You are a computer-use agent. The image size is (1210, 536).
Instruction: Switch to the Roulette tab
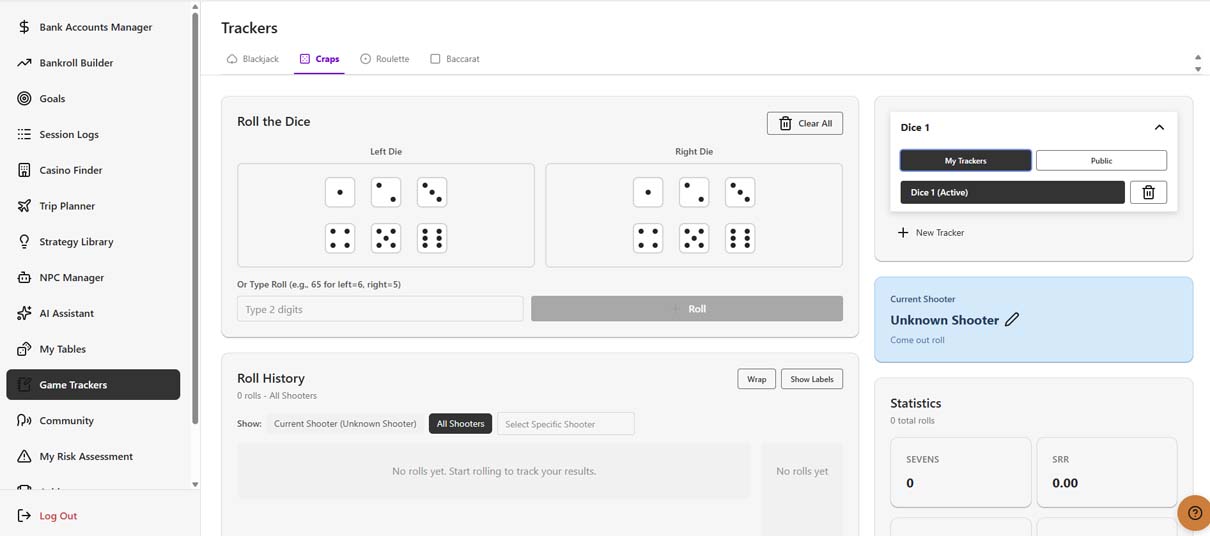[385, 59]
